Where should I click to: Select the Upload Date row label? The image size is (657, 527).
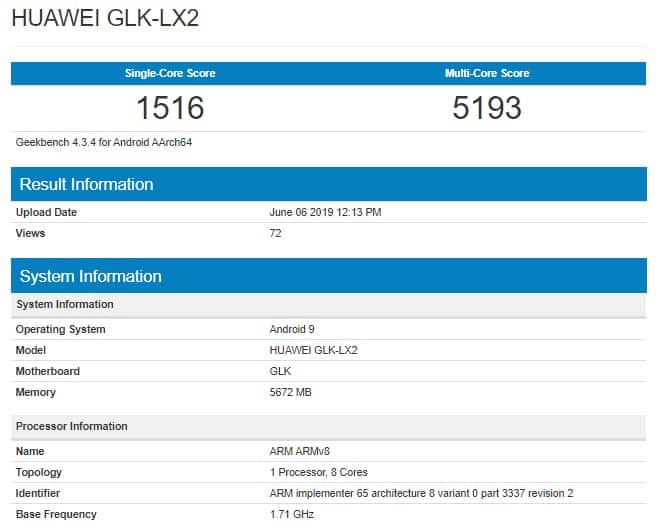46,212
